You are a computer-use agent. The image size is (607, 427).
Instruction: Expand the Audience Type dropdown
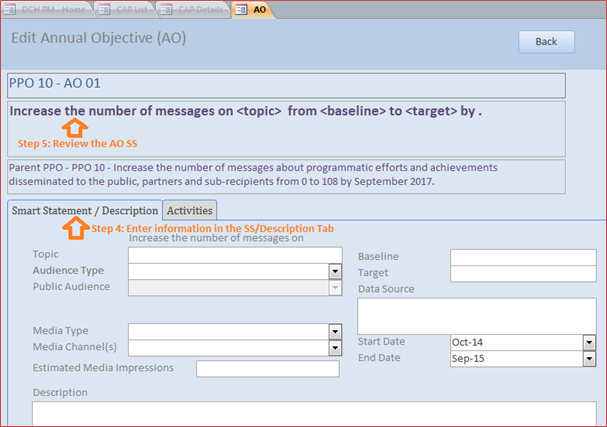tap(335, 271)
